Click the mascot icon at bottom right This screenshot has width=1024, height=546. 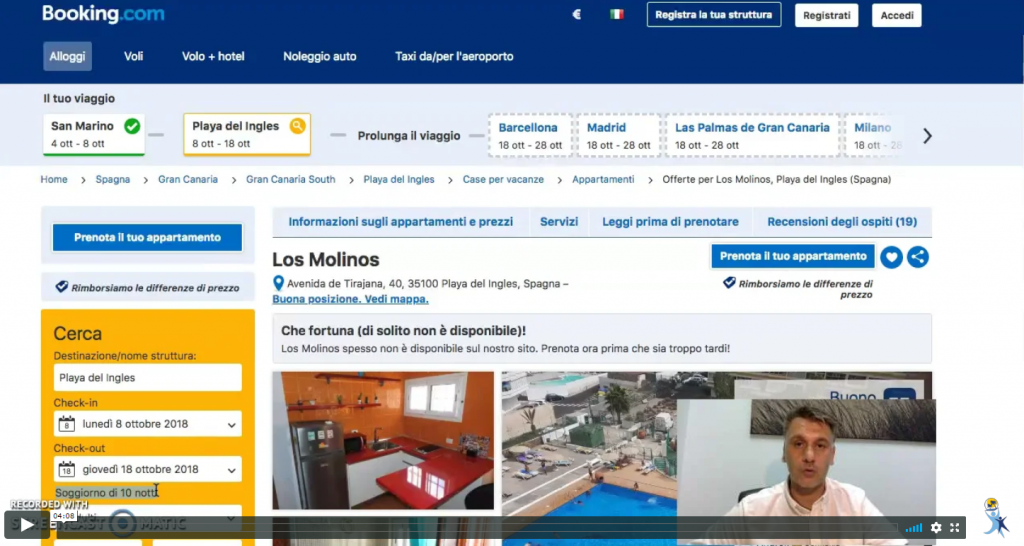(x=996, y=519)
